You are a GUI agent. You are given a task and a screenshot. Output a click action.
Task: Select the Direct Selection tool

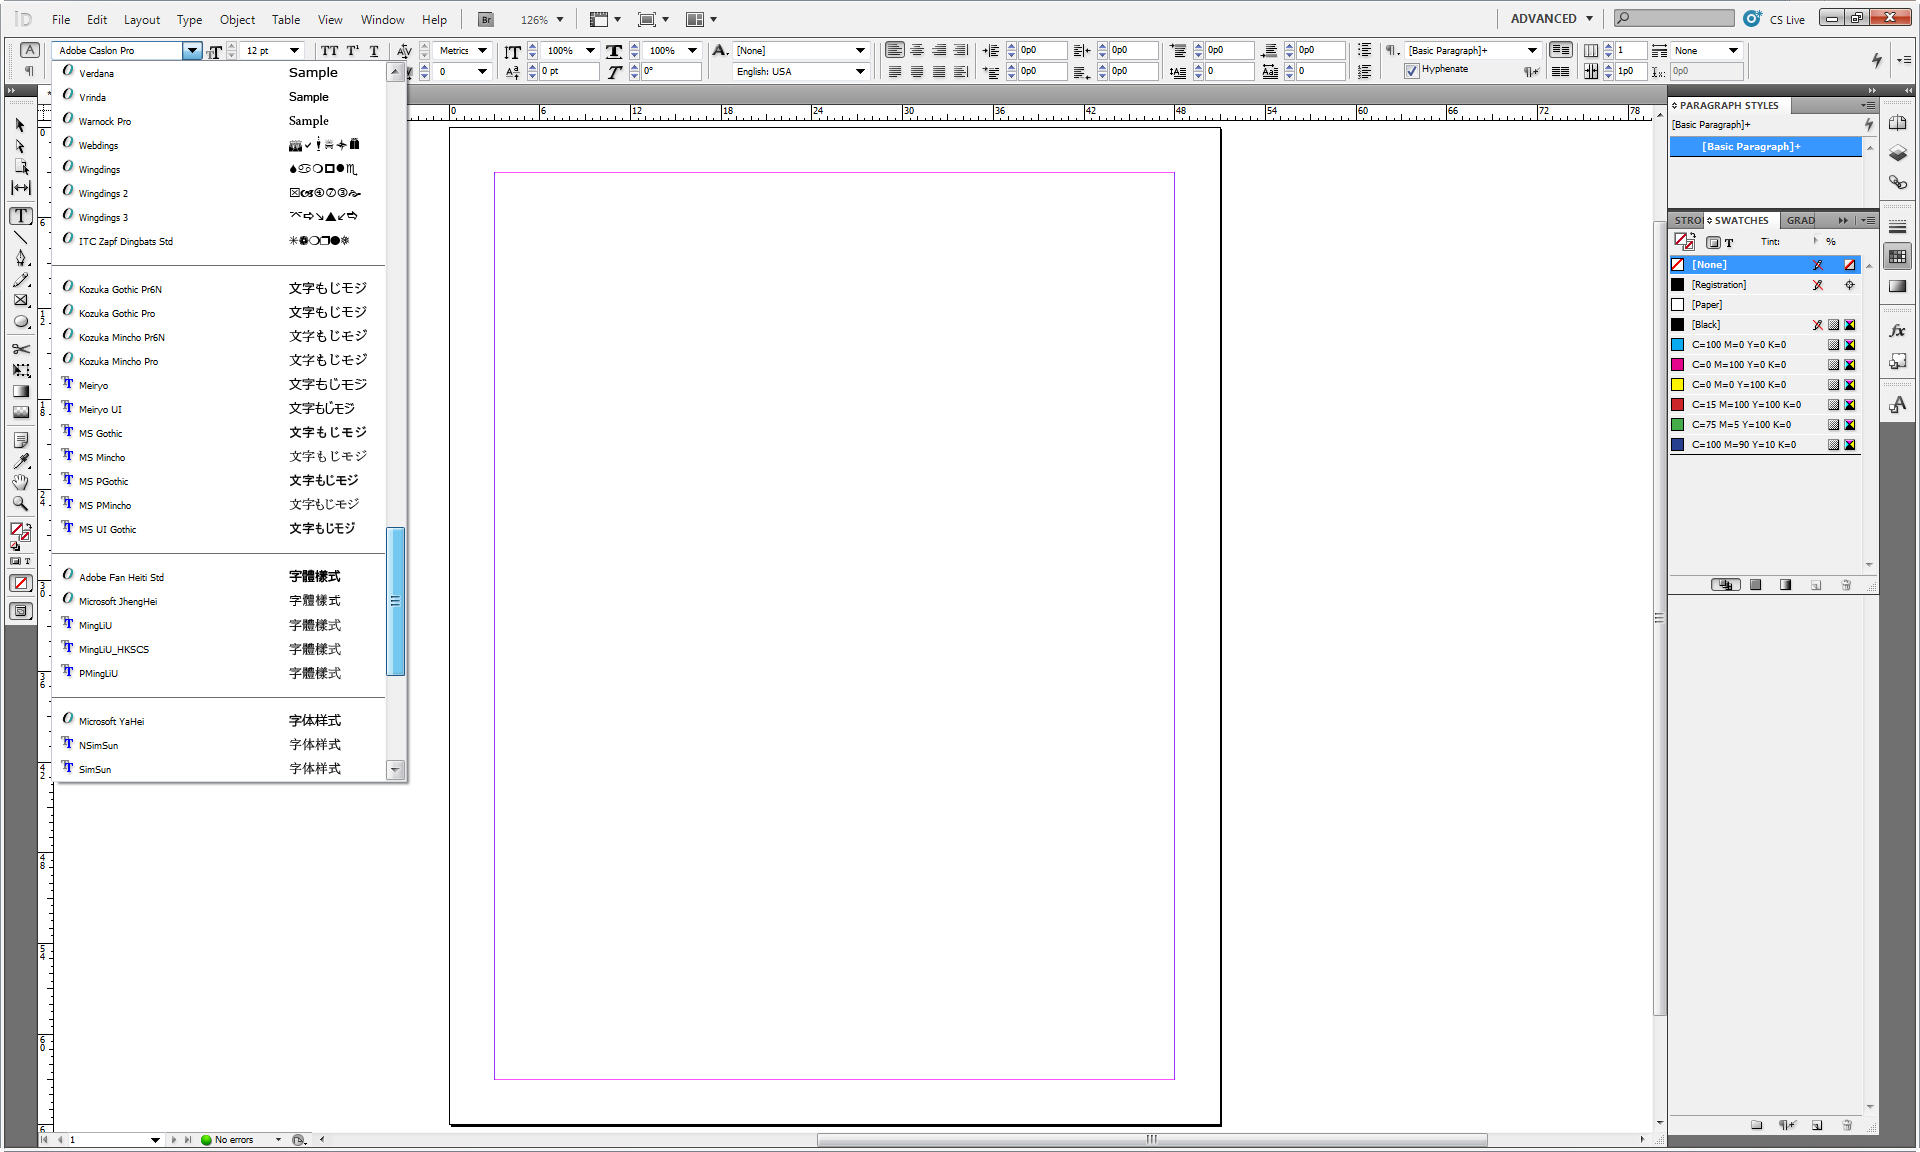pos(20,146)
